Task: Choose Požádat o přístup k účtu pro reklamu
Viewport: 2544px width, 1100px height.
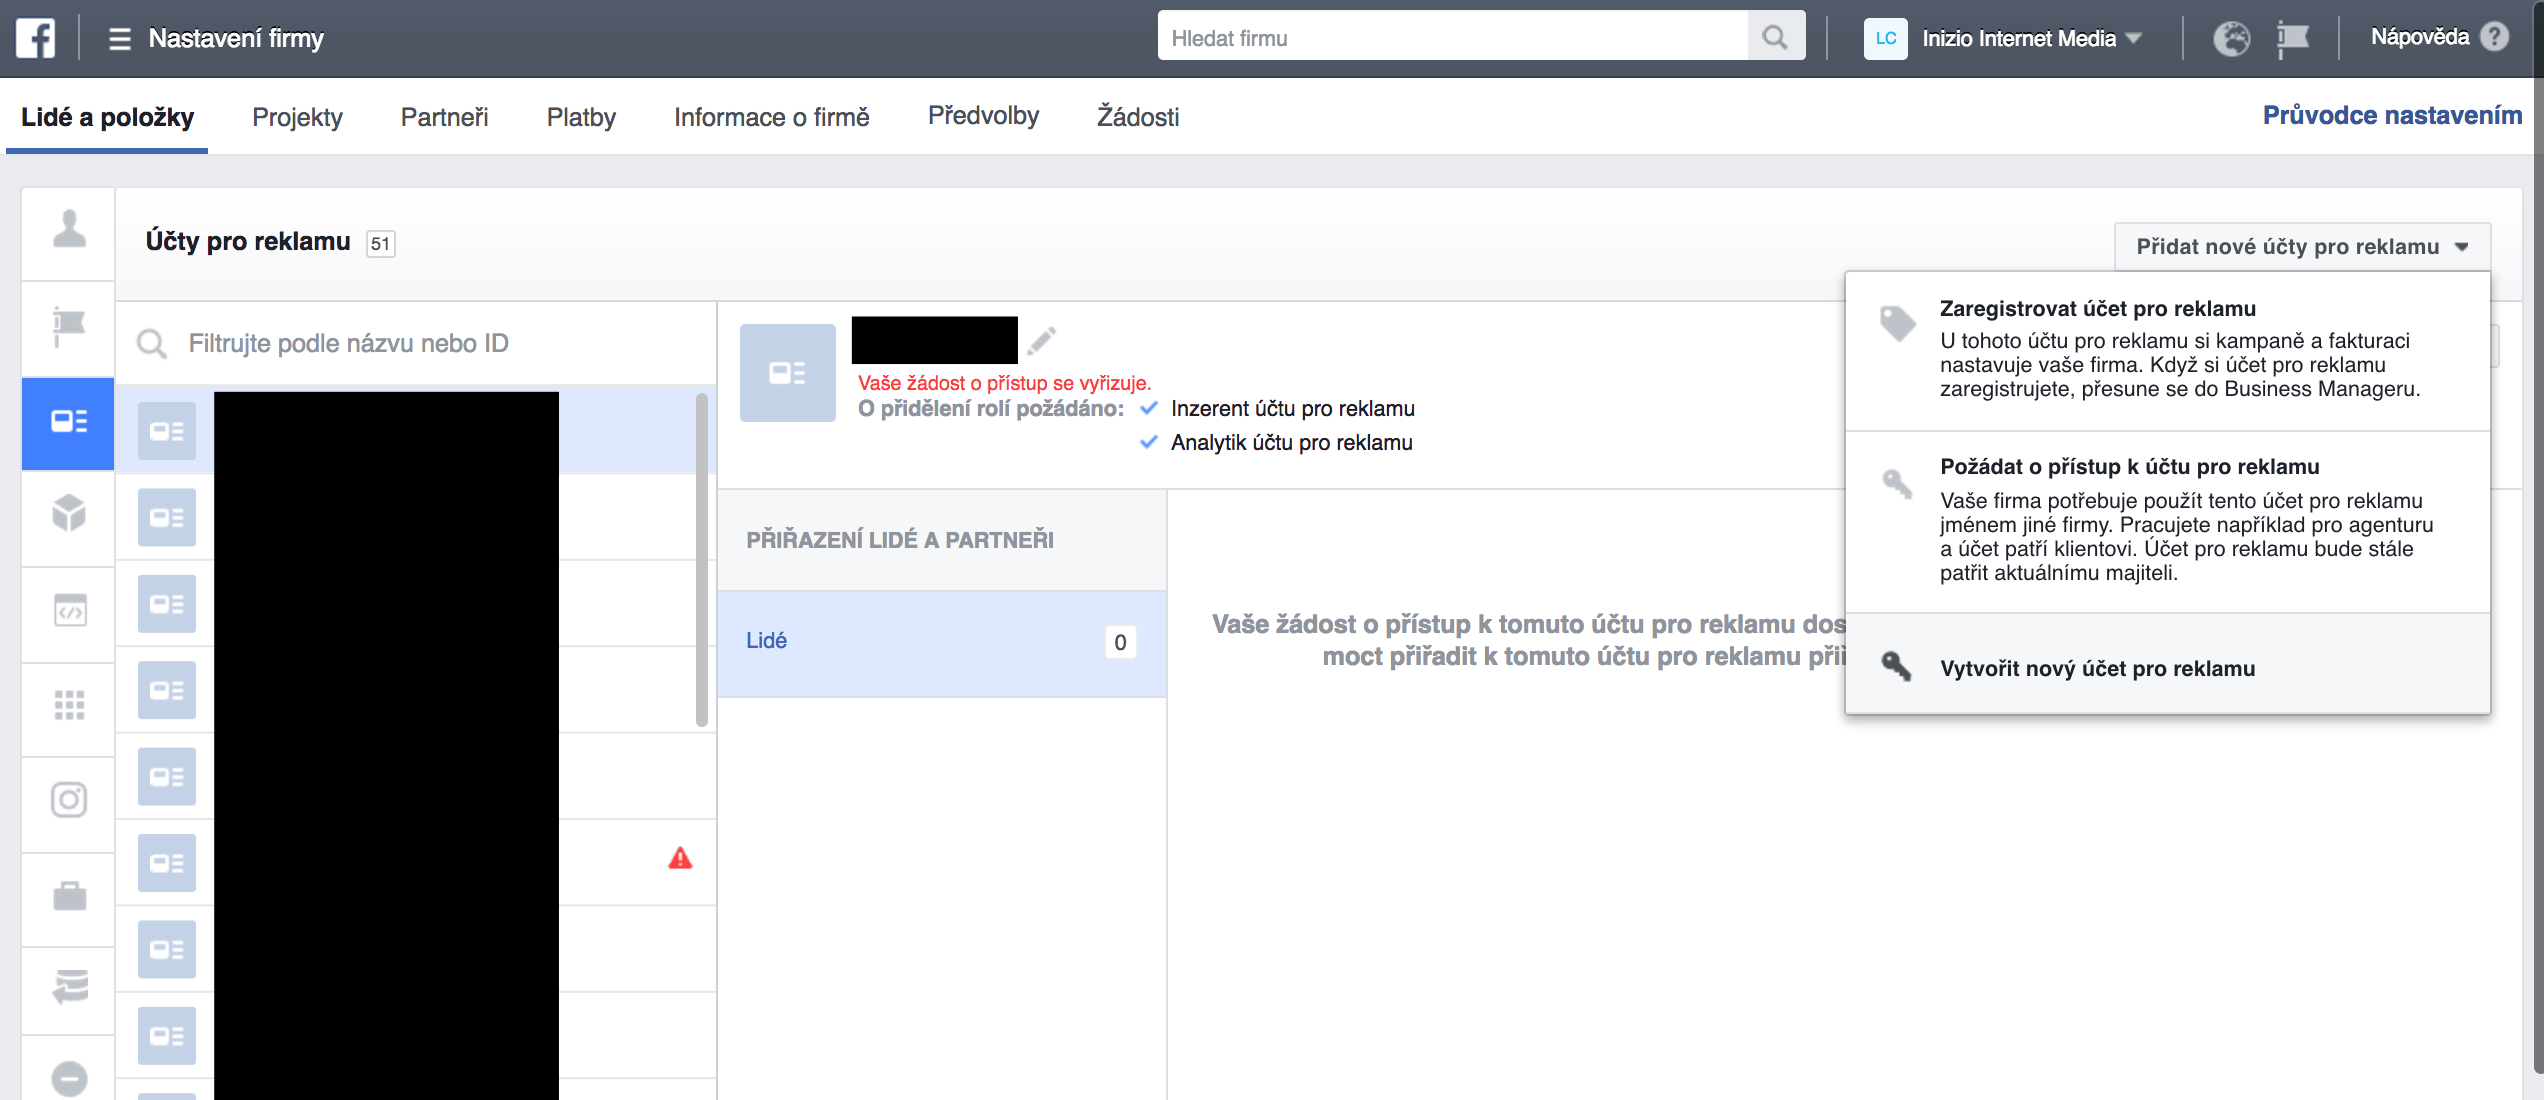Action: [x=2167, y=522]
